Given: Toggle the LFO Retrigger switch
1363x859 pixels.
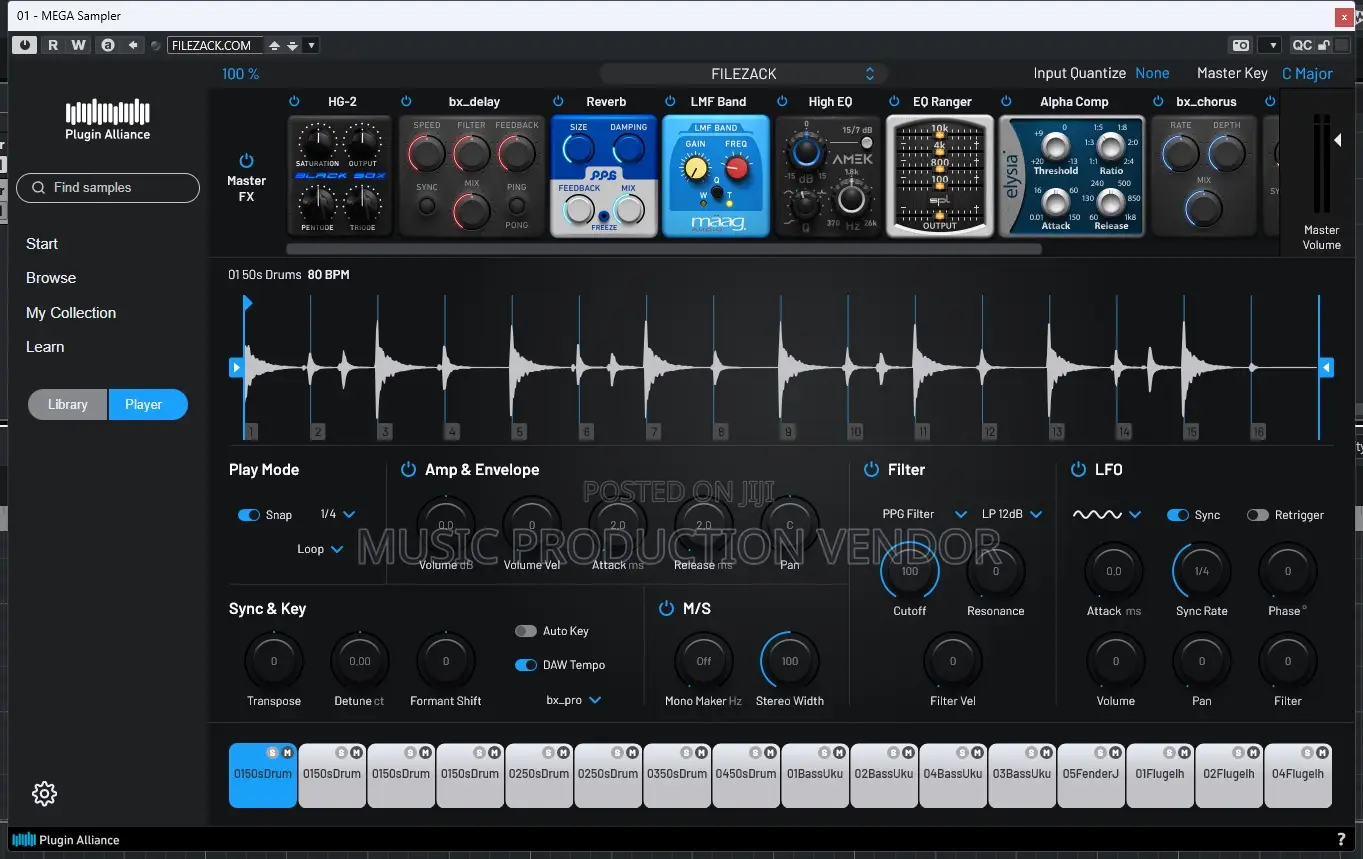Looking at the screenshot, I should [x=1258, y=515].
